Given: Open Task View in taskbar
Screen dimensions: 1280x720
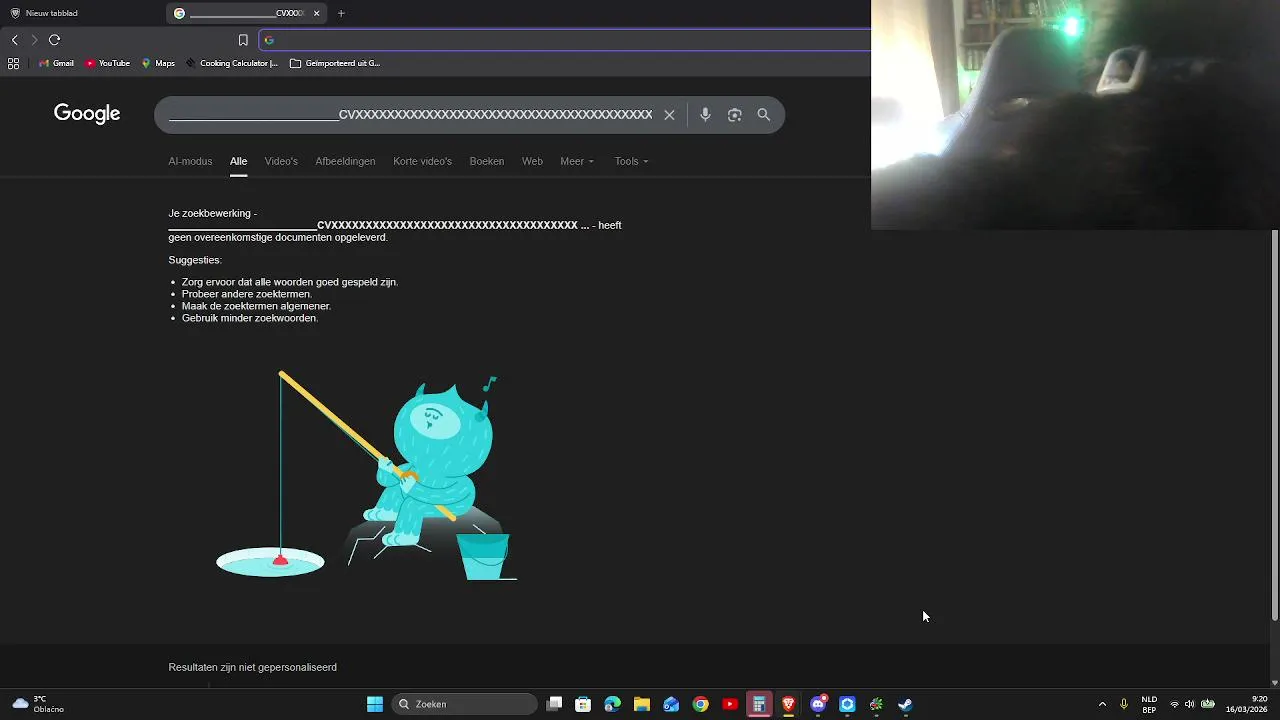Looking at the screenshot, I should [555, 704].
